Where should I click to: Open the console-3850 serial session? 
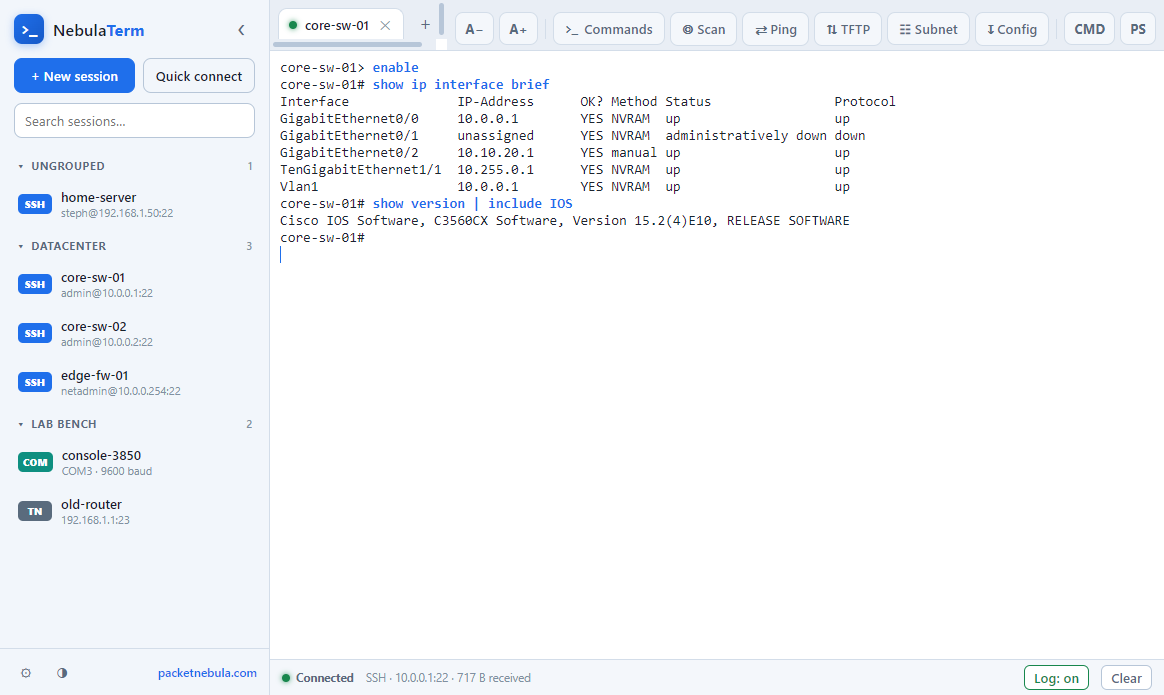point(134,463)
